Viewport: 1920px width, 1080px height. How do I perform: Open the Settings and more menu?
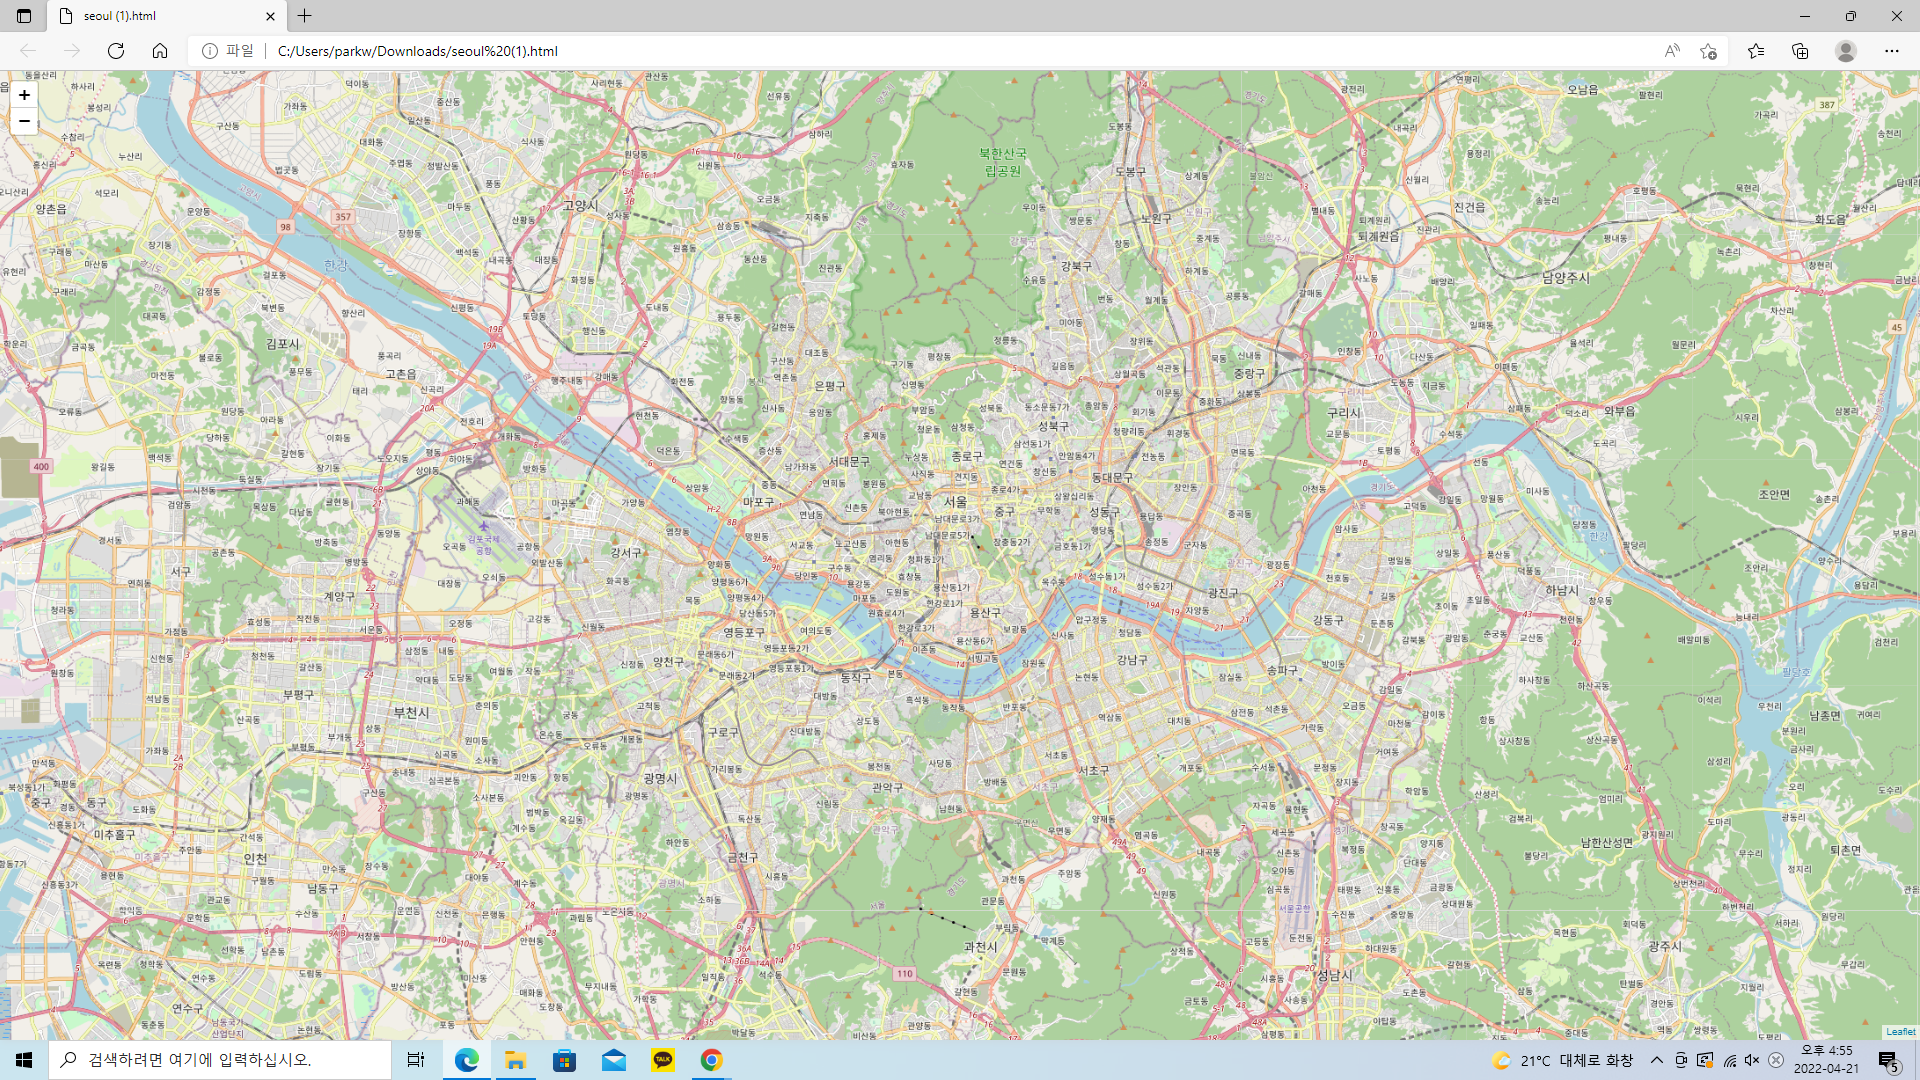click(1892, 51)
